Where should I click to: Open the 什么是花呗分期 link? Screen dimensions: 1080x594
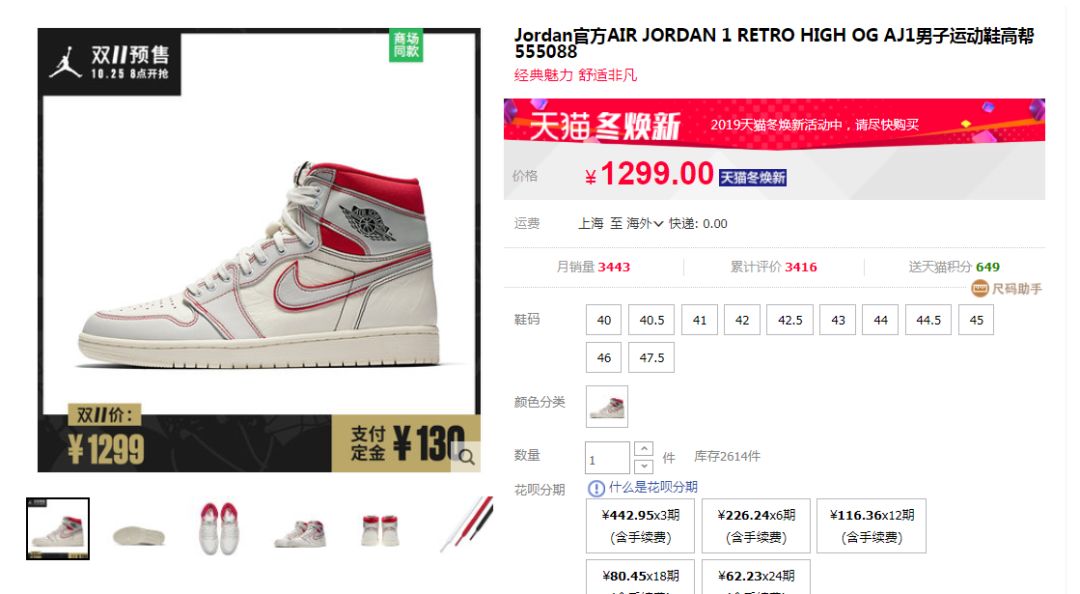pos(653,487)
